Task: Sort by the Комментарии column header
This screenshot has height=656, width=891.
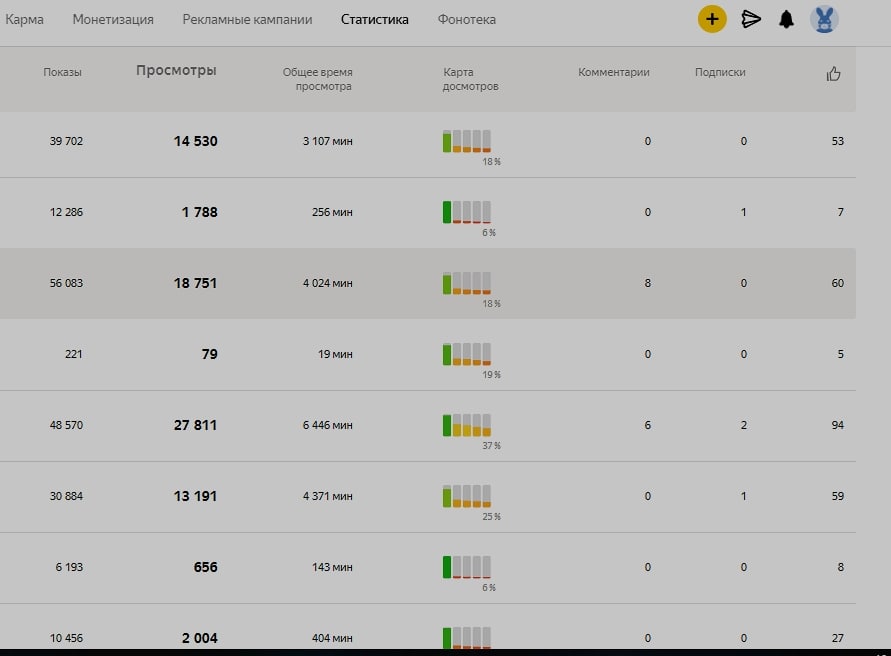Action: click(614, 72)
